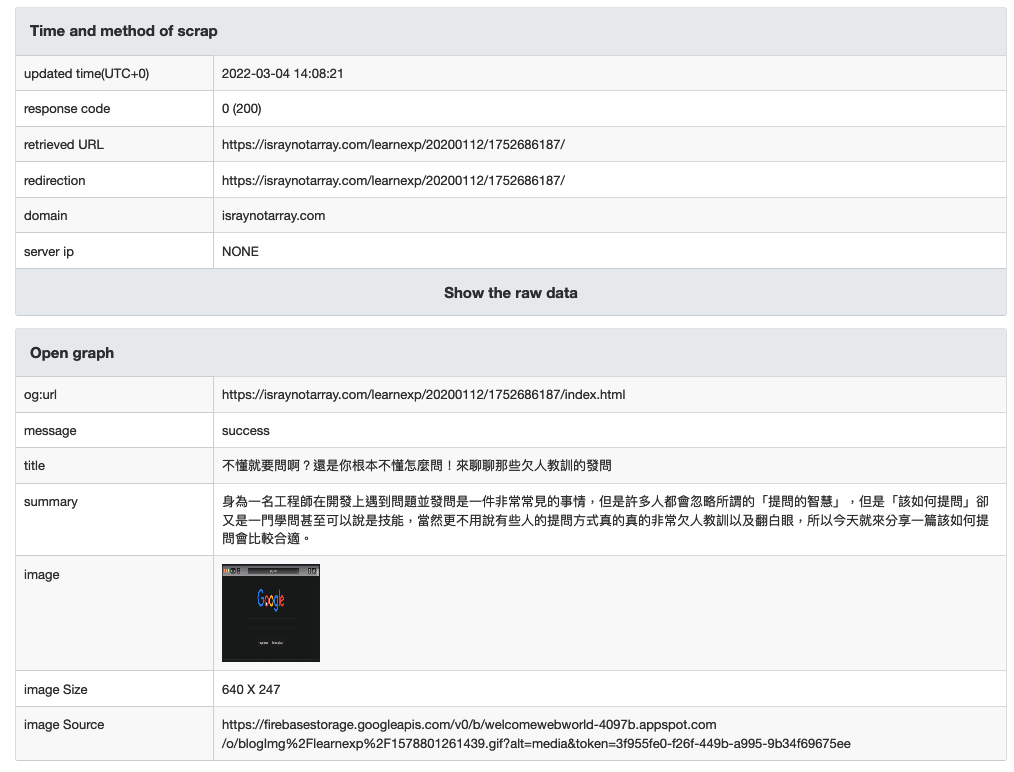Image resolution: width=1014 pixels, height=772 pixels.
Task: Select the Time and method of scrap header
Action: click(123, 31)
